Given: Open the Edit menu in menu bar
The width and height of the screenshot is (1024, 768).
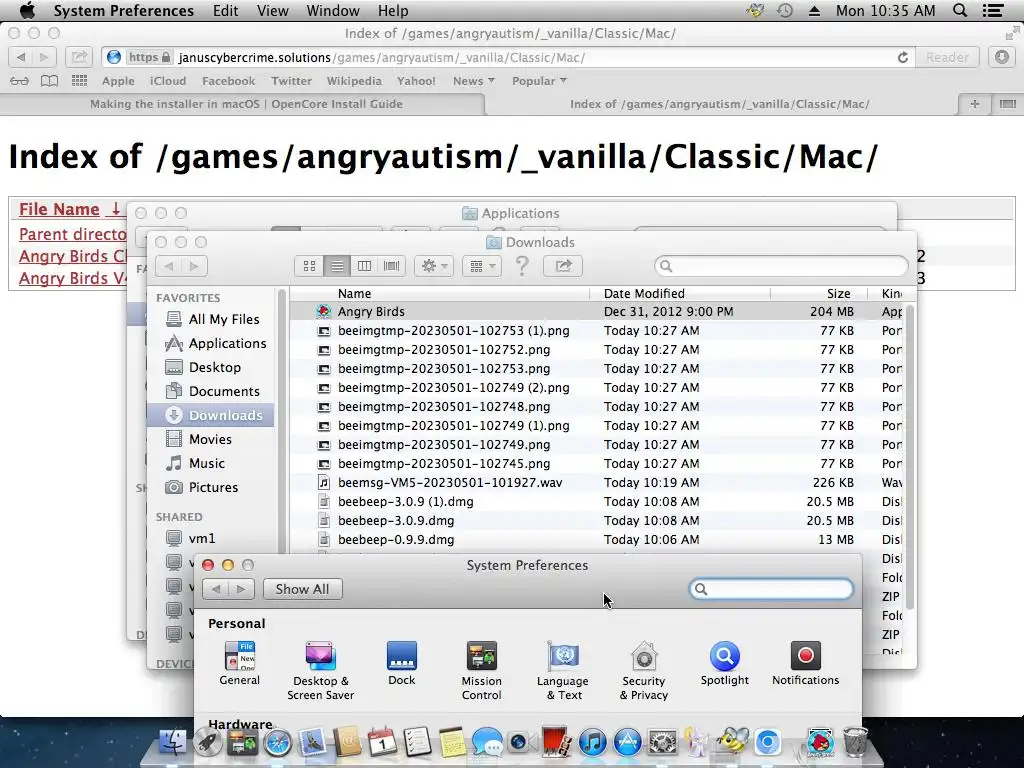Looking at the screenshot, I should (x=225, y=10).
